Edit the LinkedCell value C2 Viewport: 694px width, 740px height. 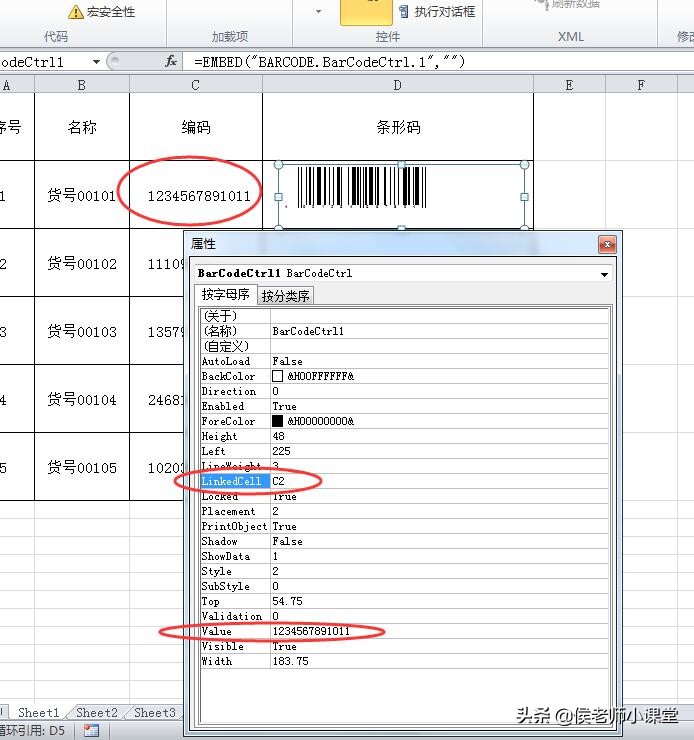point(439,481)
